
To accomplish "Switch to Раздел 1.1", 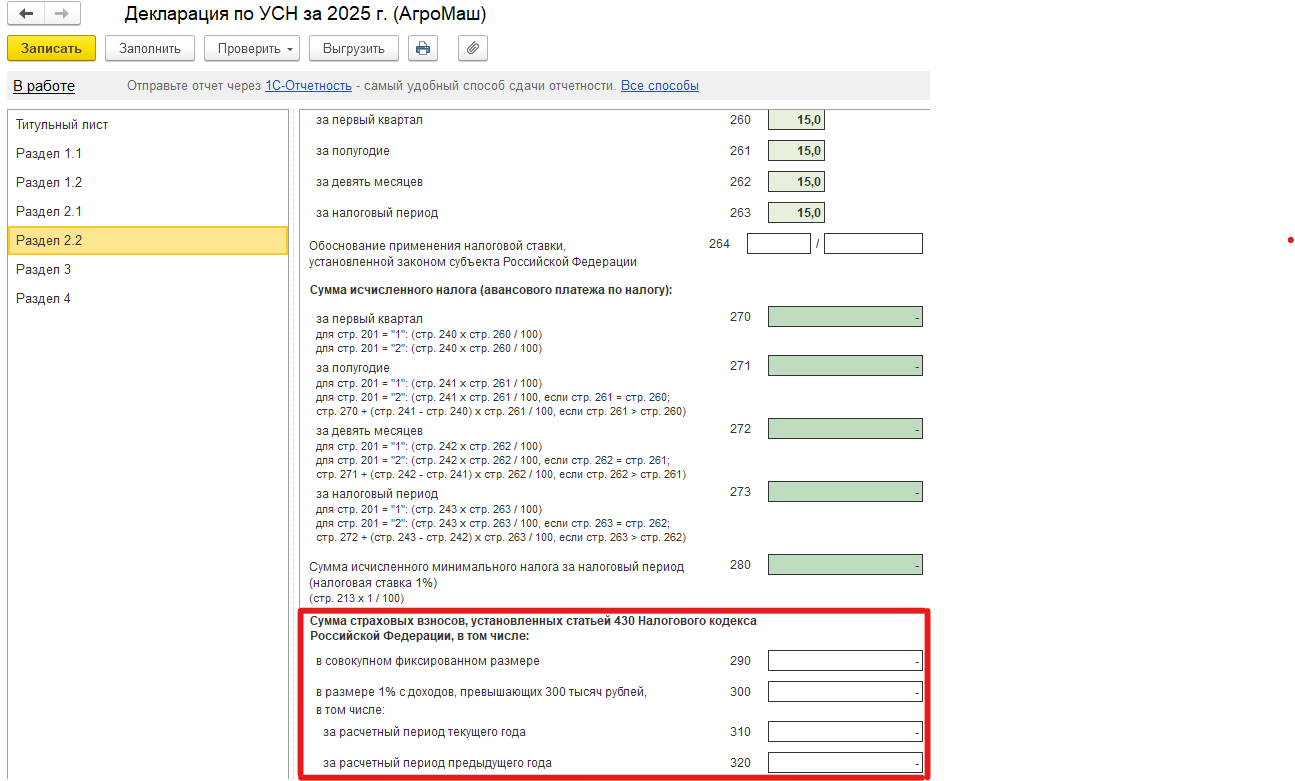I will pos(49,154).
